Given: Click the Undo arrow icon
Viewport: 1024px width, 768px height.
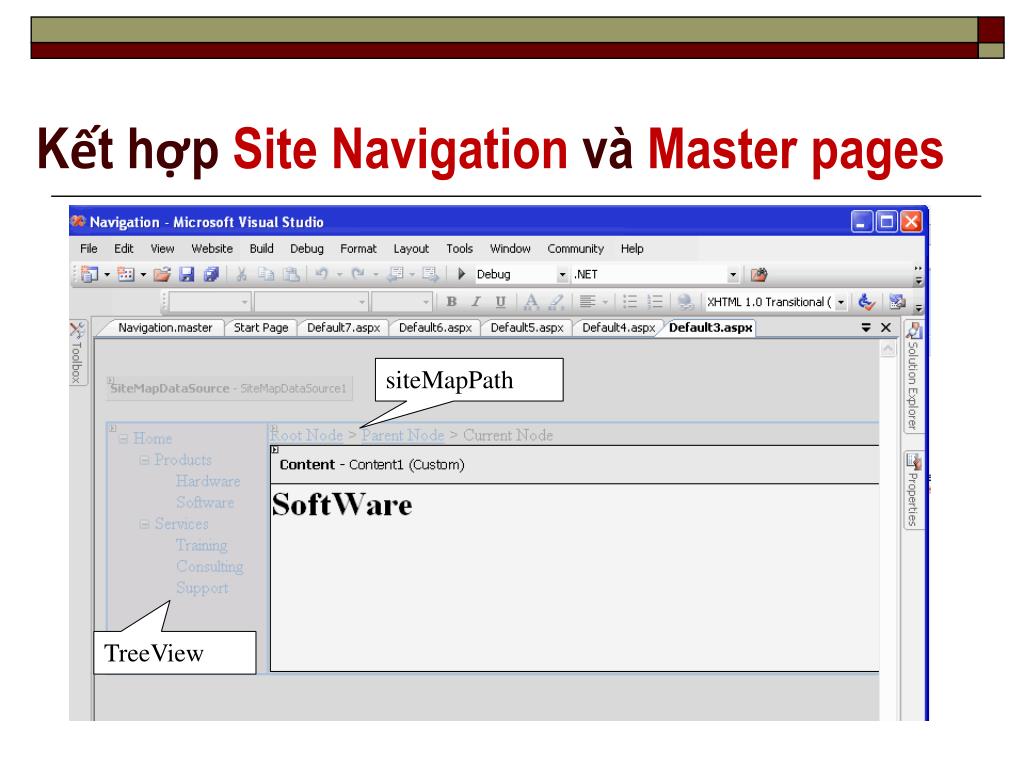Looking at the screenshot, I should 321,274.
